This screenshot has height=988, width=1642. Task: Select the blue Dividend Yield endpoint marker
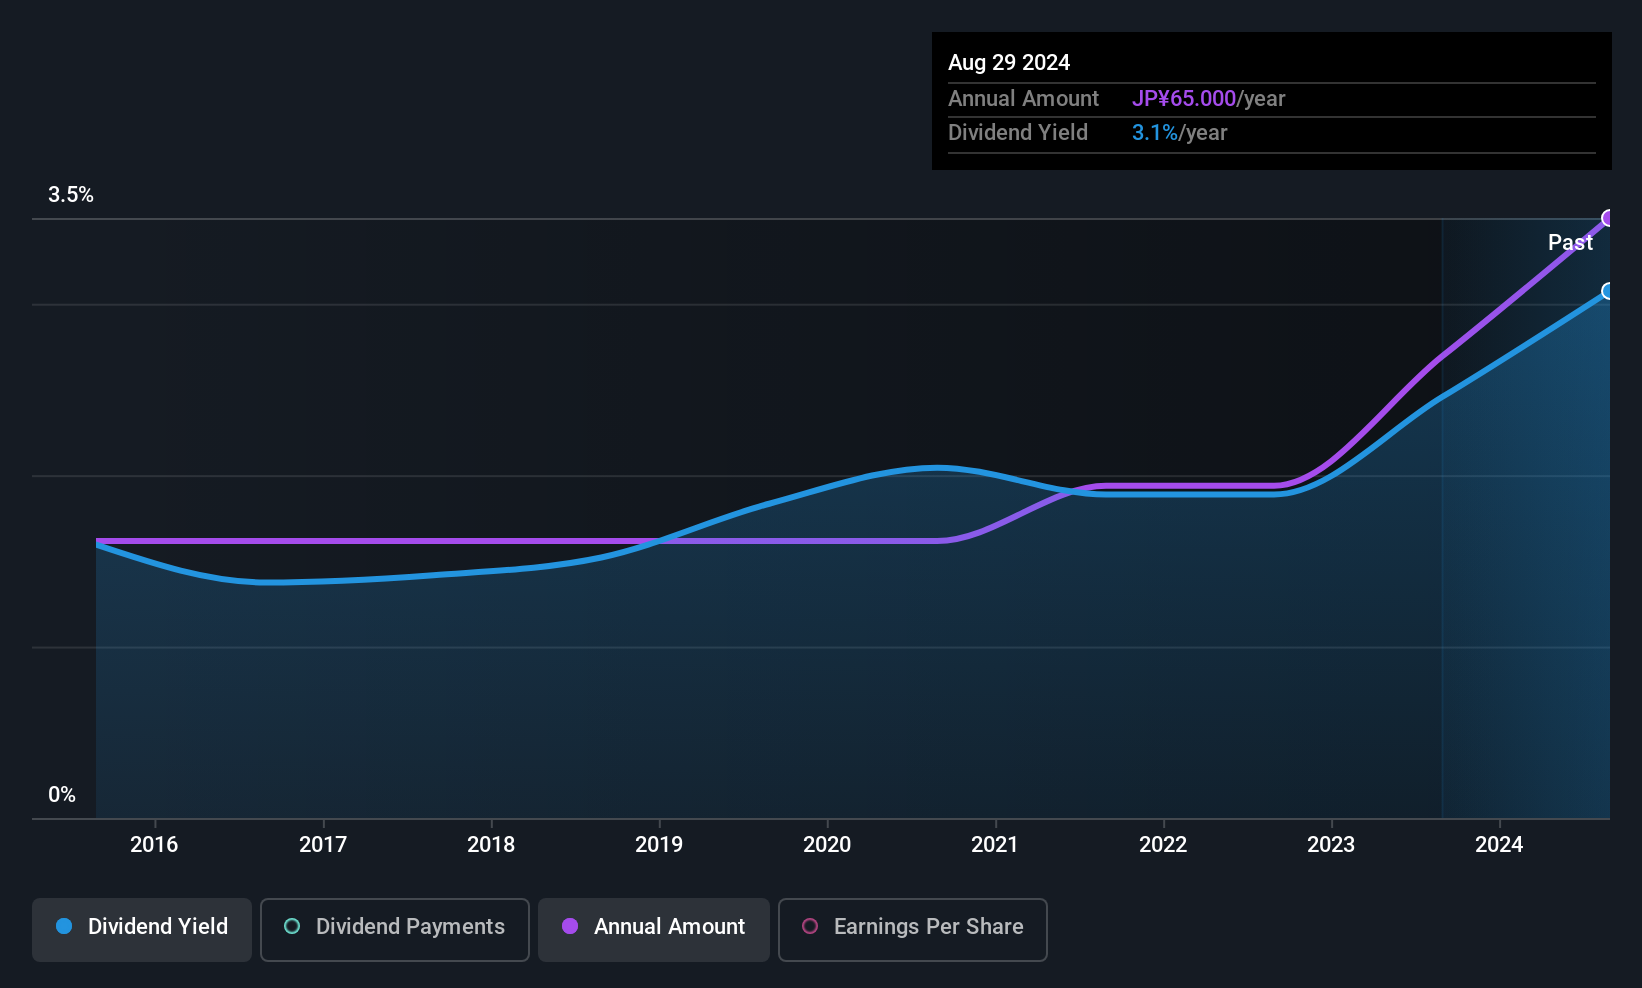tap(1608, 291)
